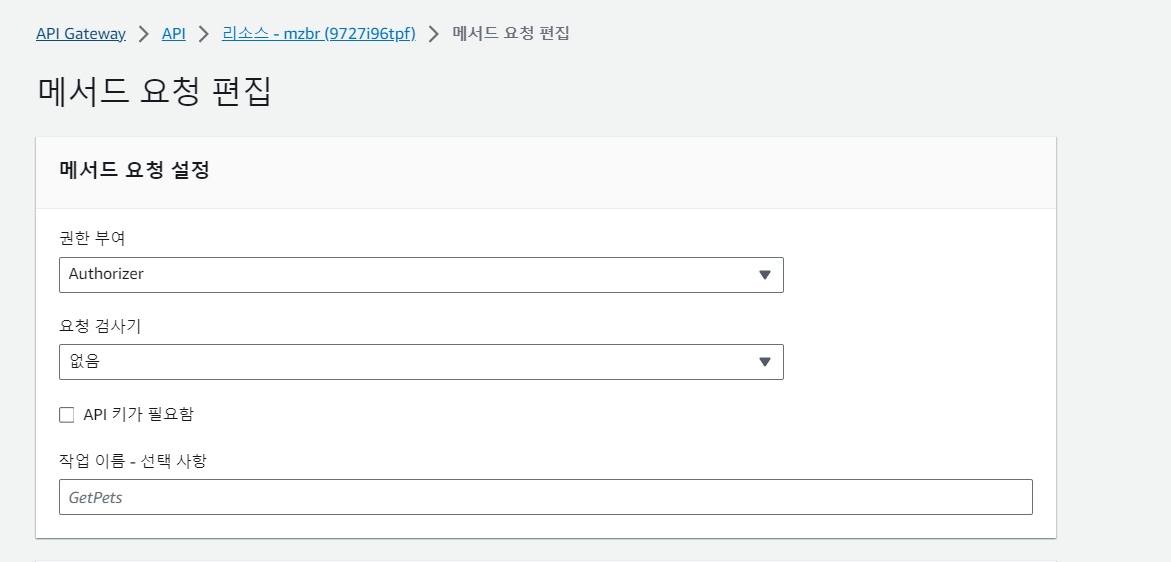Click the 요청 검사기 field label
The height and width of the screenshot is (562, 1171).
pyautogui.click(x=100, y=325)
